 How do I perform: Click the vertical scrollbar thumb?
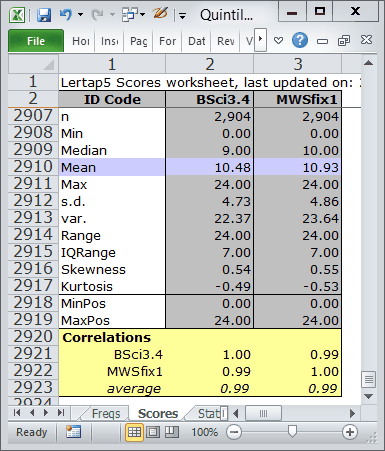(368, 379)
